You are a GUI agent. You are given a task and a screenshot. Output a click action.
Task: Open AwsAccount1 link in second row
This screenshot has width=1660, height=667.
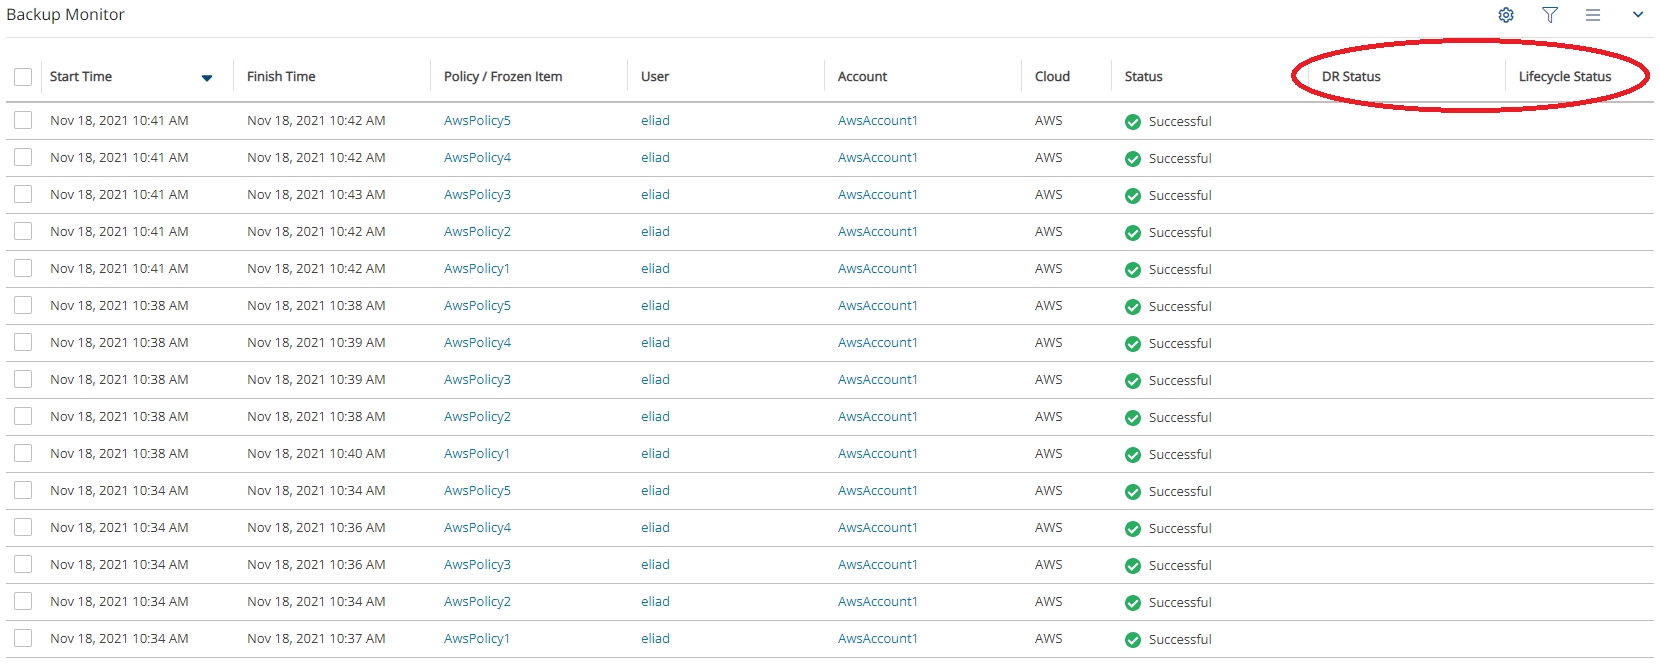click(x=877, y=158)
